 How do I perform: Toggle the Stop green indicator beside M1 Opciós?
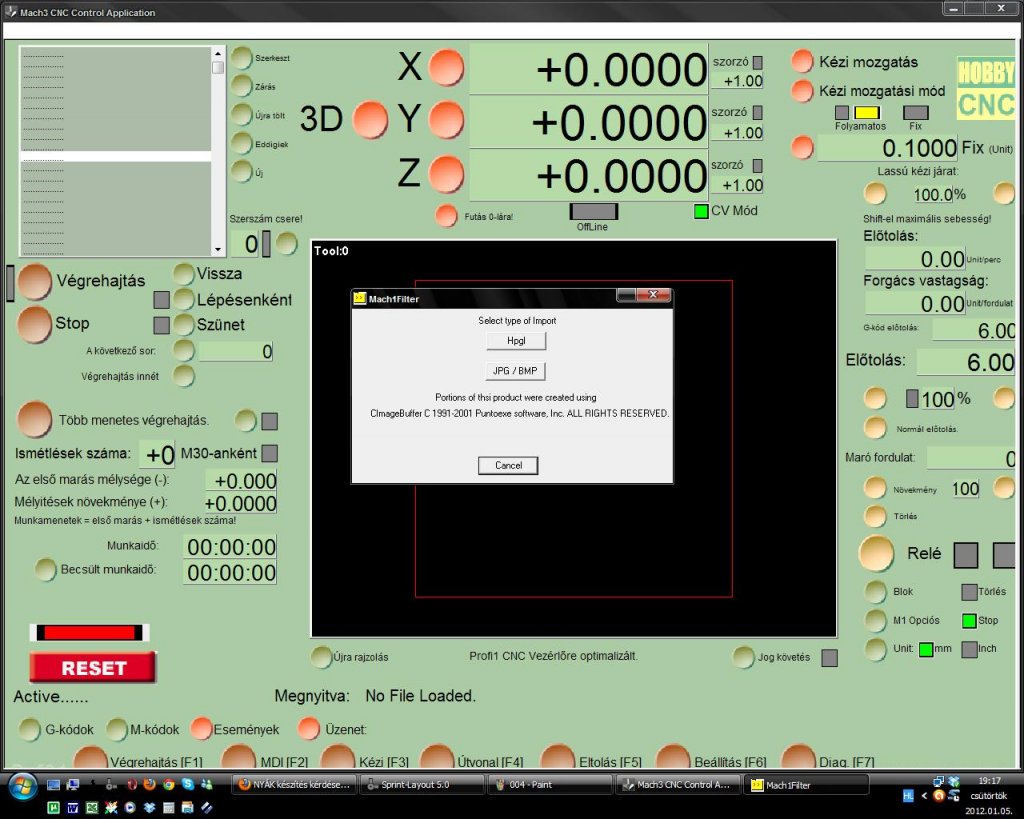tap(969, 620)
